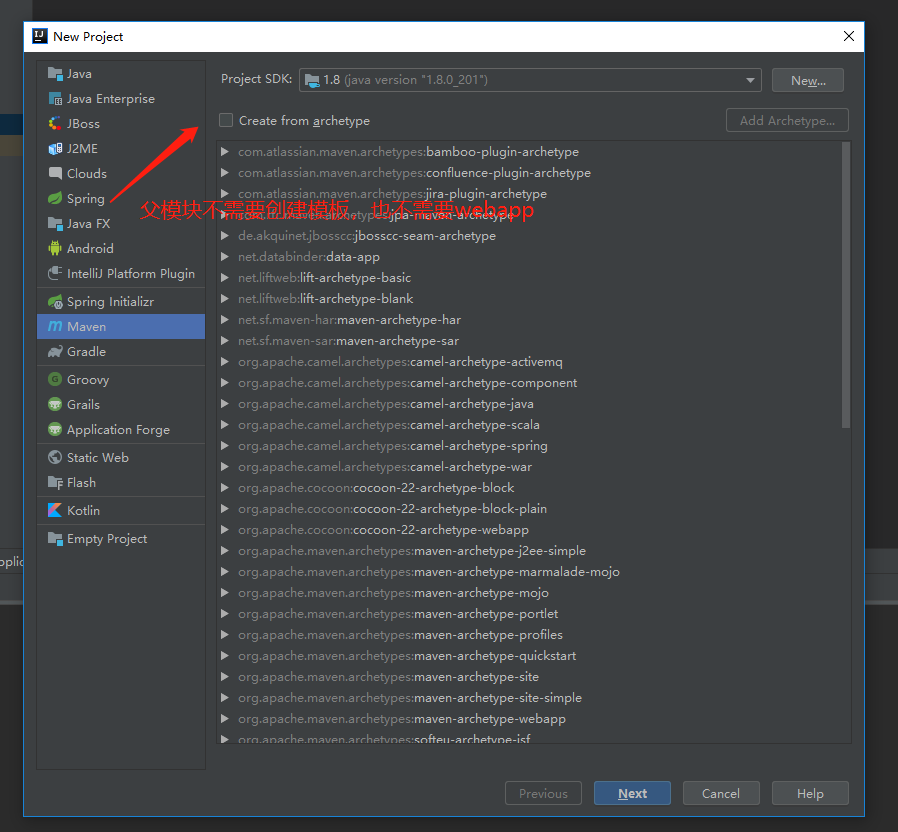Select the Kotlin icon

coord(55,511)
